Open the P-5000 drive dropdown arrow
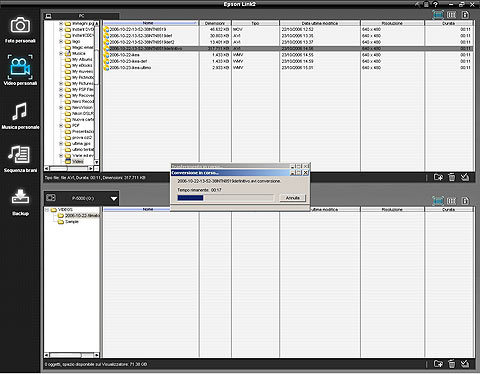 pyautogui.click(x=114, y=199)
